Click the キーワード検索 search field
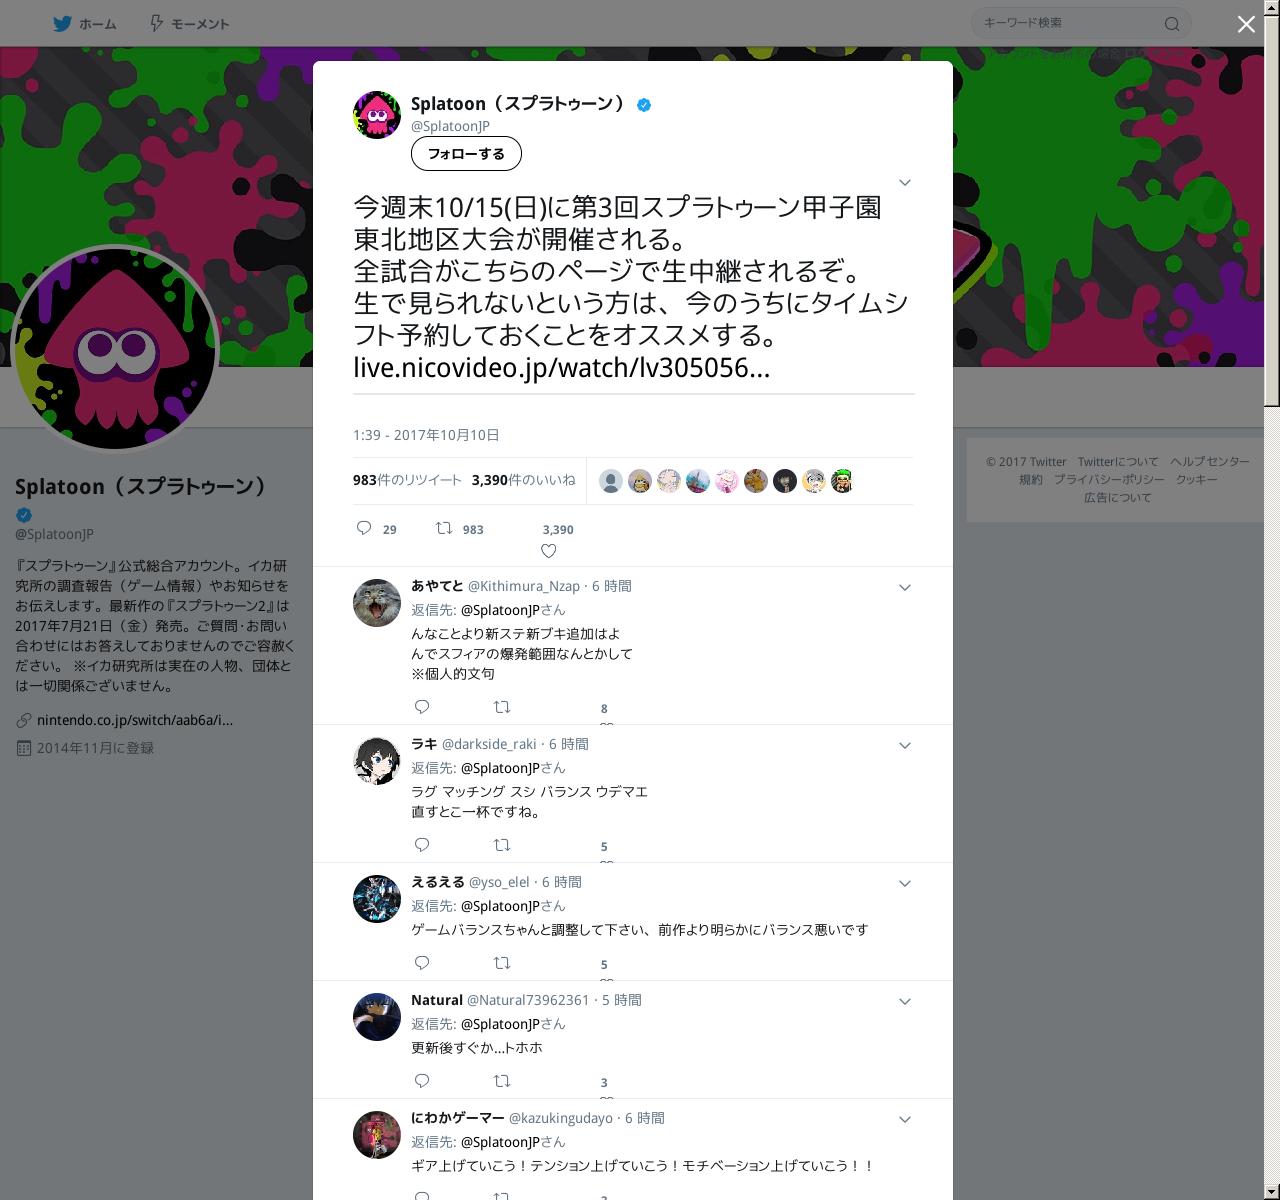The image size is (1280, 1200). [1070, 23]
